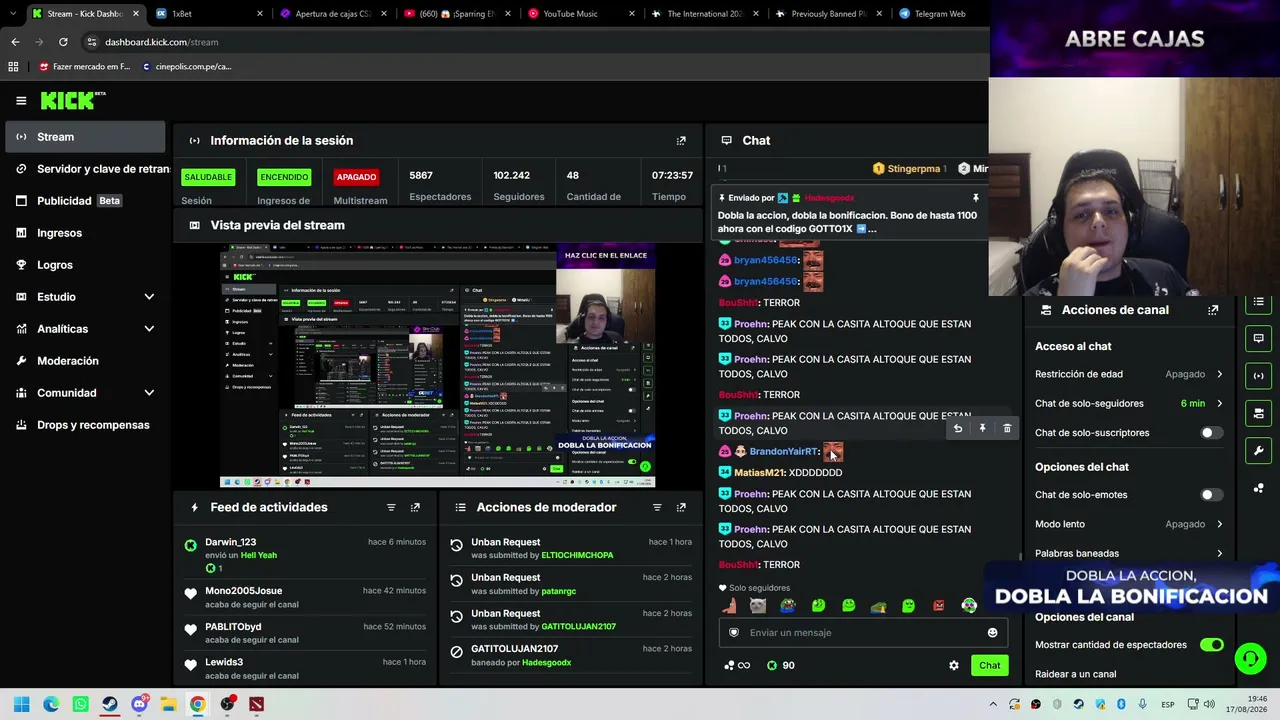Screen dimensions: 1280x720
Task: Switch to the Telegram Web tab
Action: click(941, 14)
